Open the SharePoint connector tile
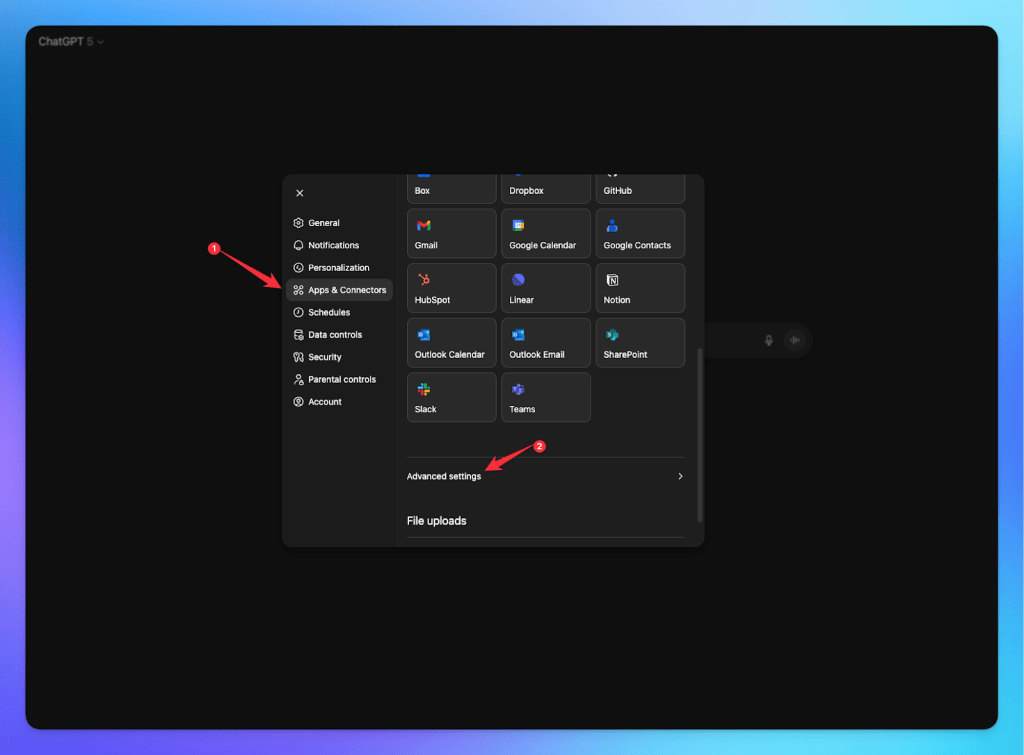The width and height of the screenshot is (1024, 755). pyautogui.click(x=640, y=342)
